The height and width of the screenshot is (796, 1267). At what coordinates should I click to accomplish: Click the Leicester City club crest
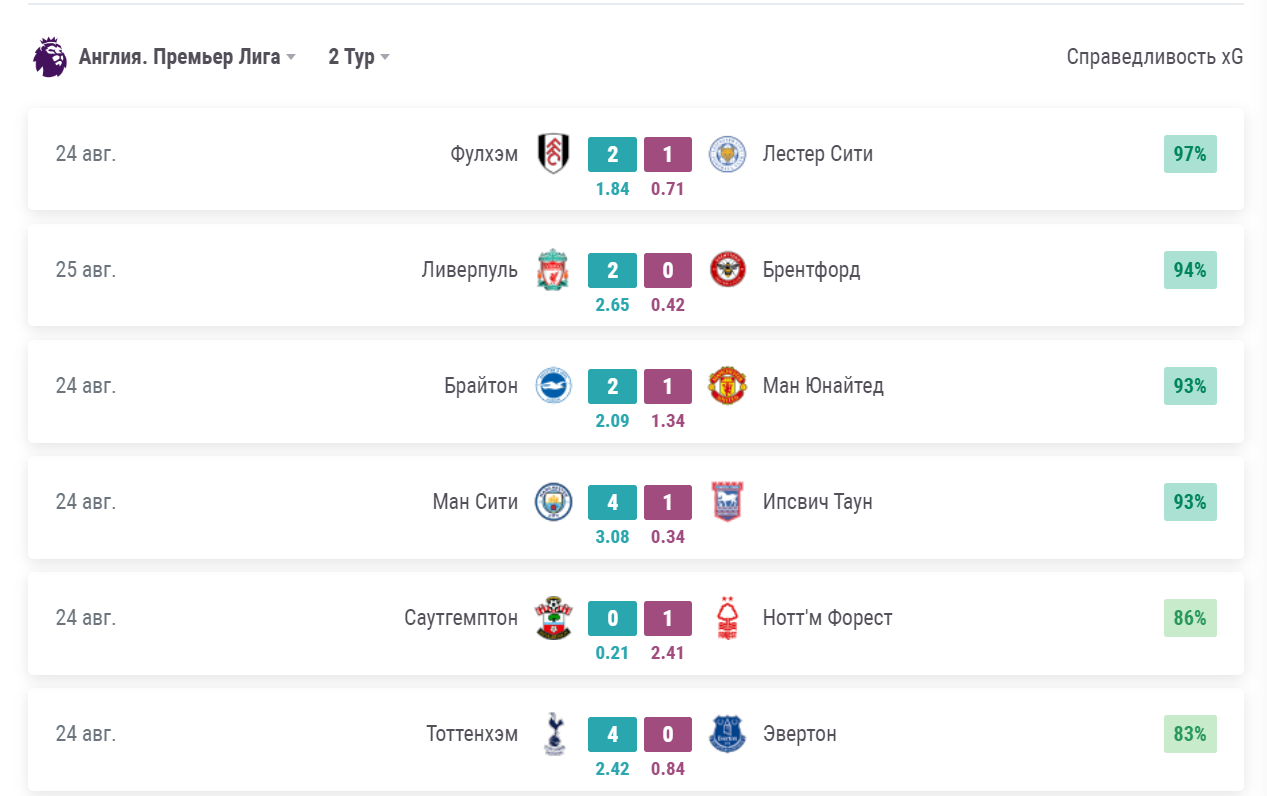coord(727,154)
